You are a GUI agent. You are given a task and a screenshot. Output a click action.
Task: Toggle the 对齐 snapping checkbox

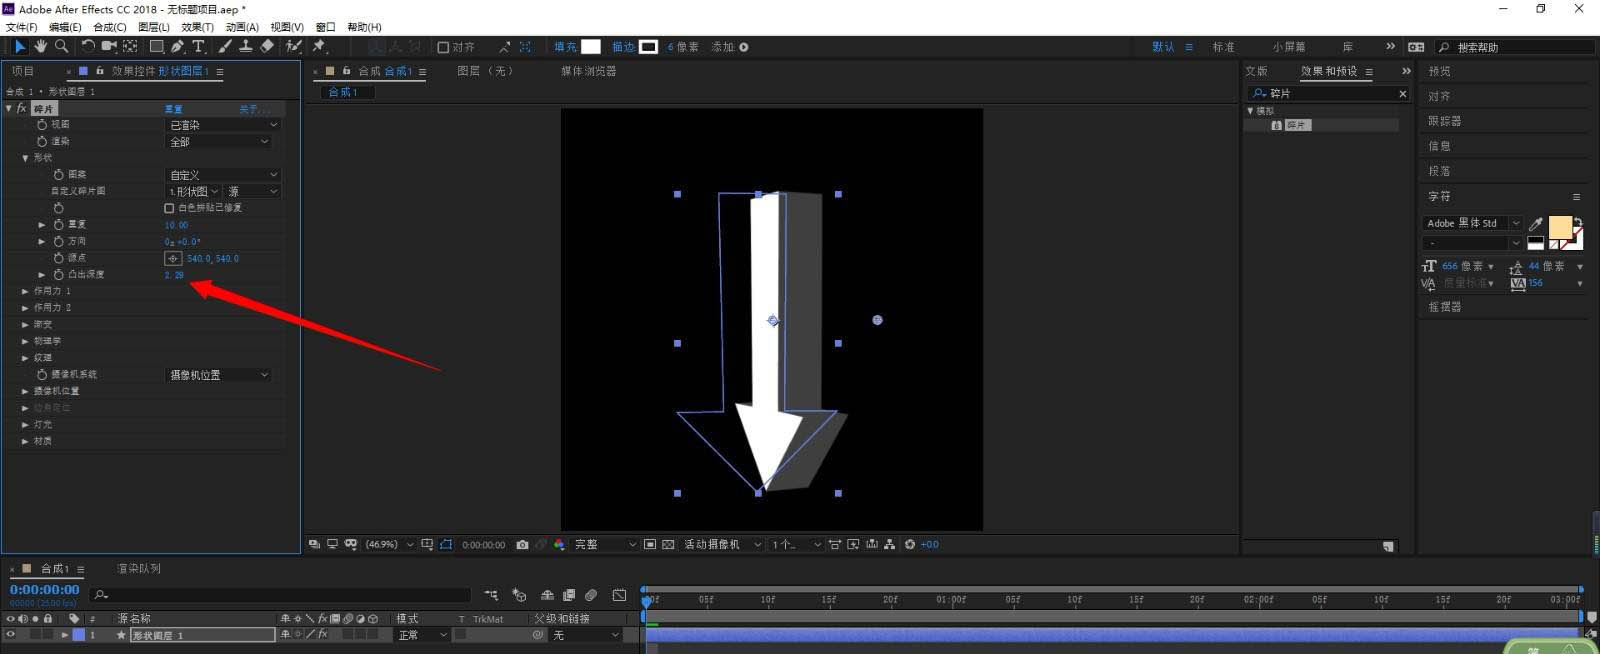click(x=443, y=47)
